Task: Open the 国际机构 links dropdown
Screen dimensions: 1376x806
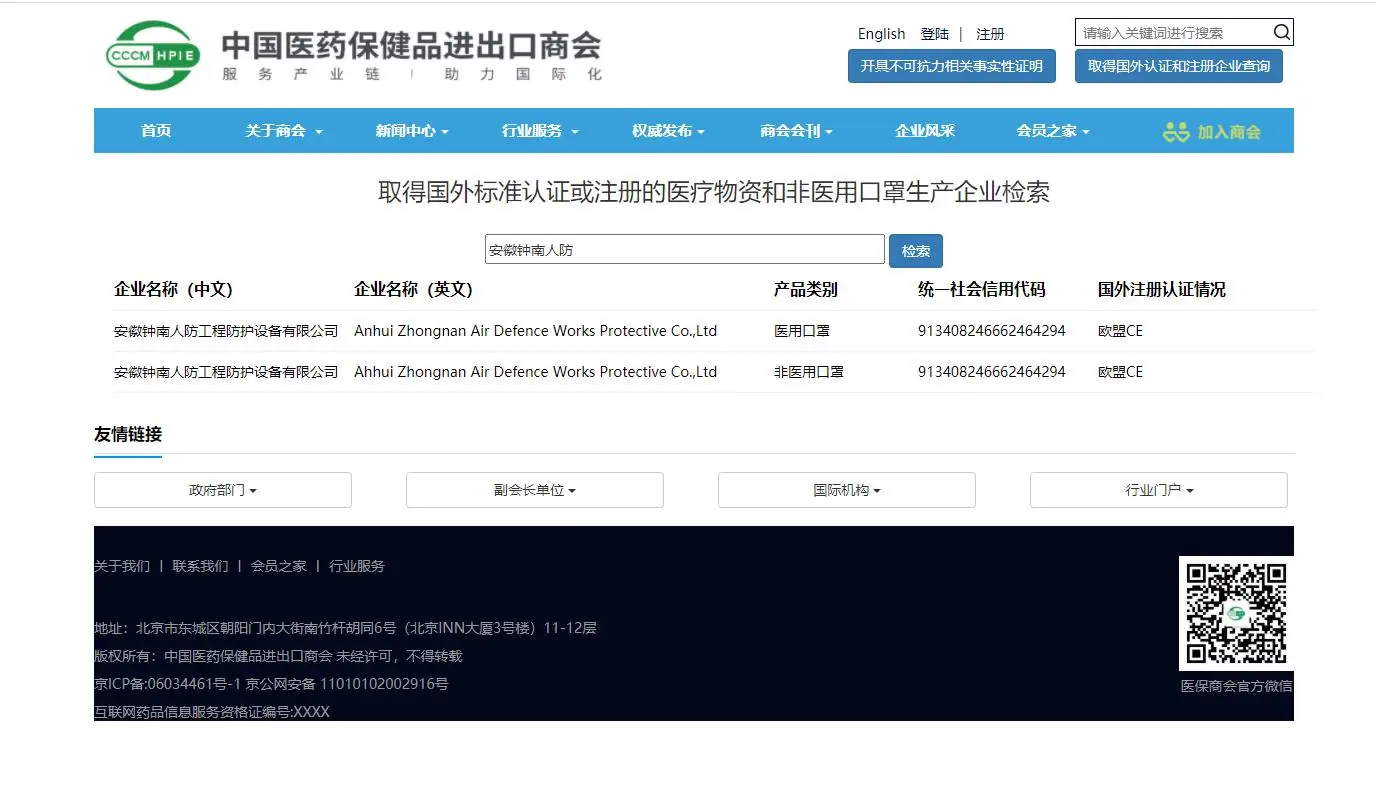Action: (x=846, y=490)
